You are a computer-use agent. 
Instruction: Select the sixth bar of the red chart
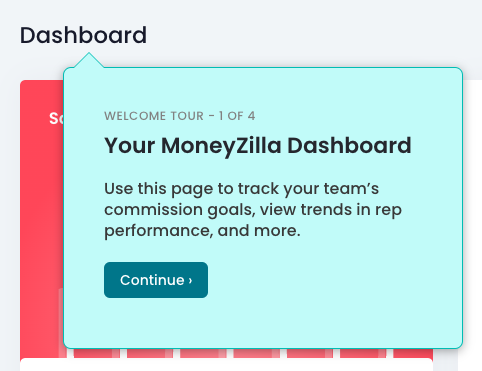(310, 353)
